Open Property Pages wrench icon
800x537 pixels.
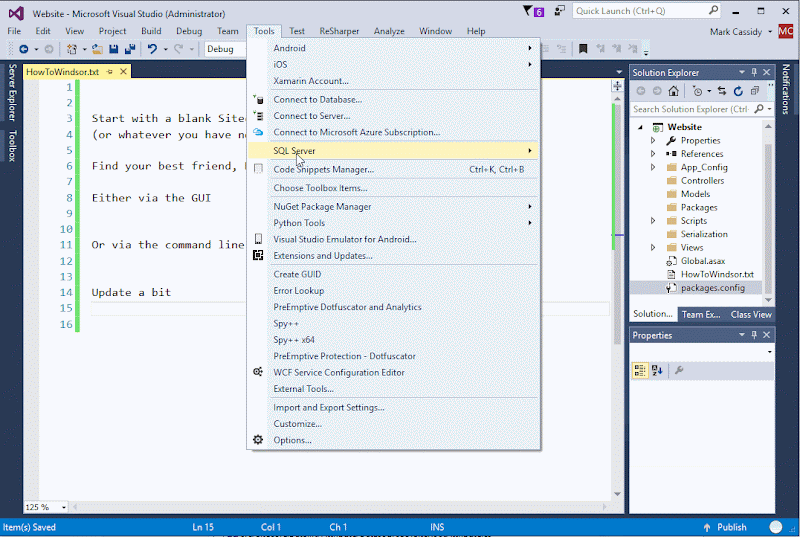coord(679,370)
